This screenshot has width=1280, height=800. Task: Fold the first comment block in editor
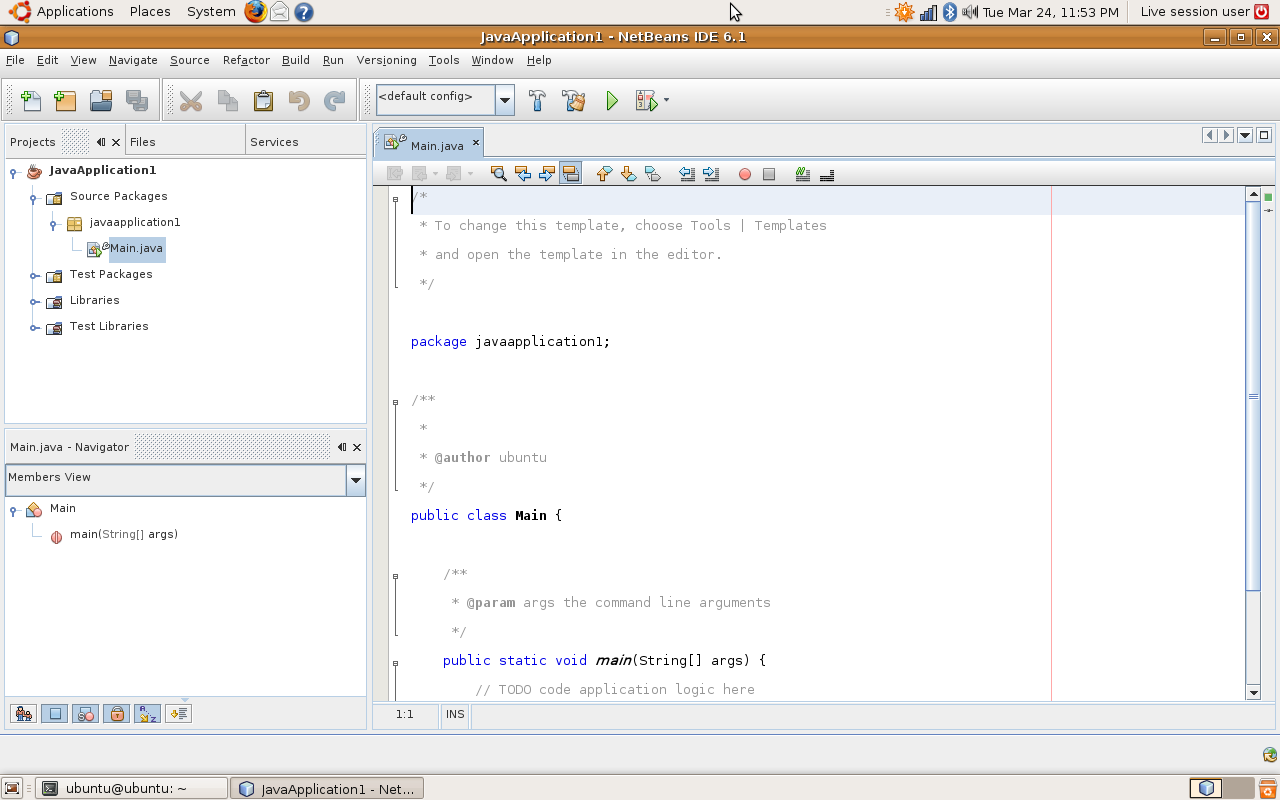tap(396, 199)
